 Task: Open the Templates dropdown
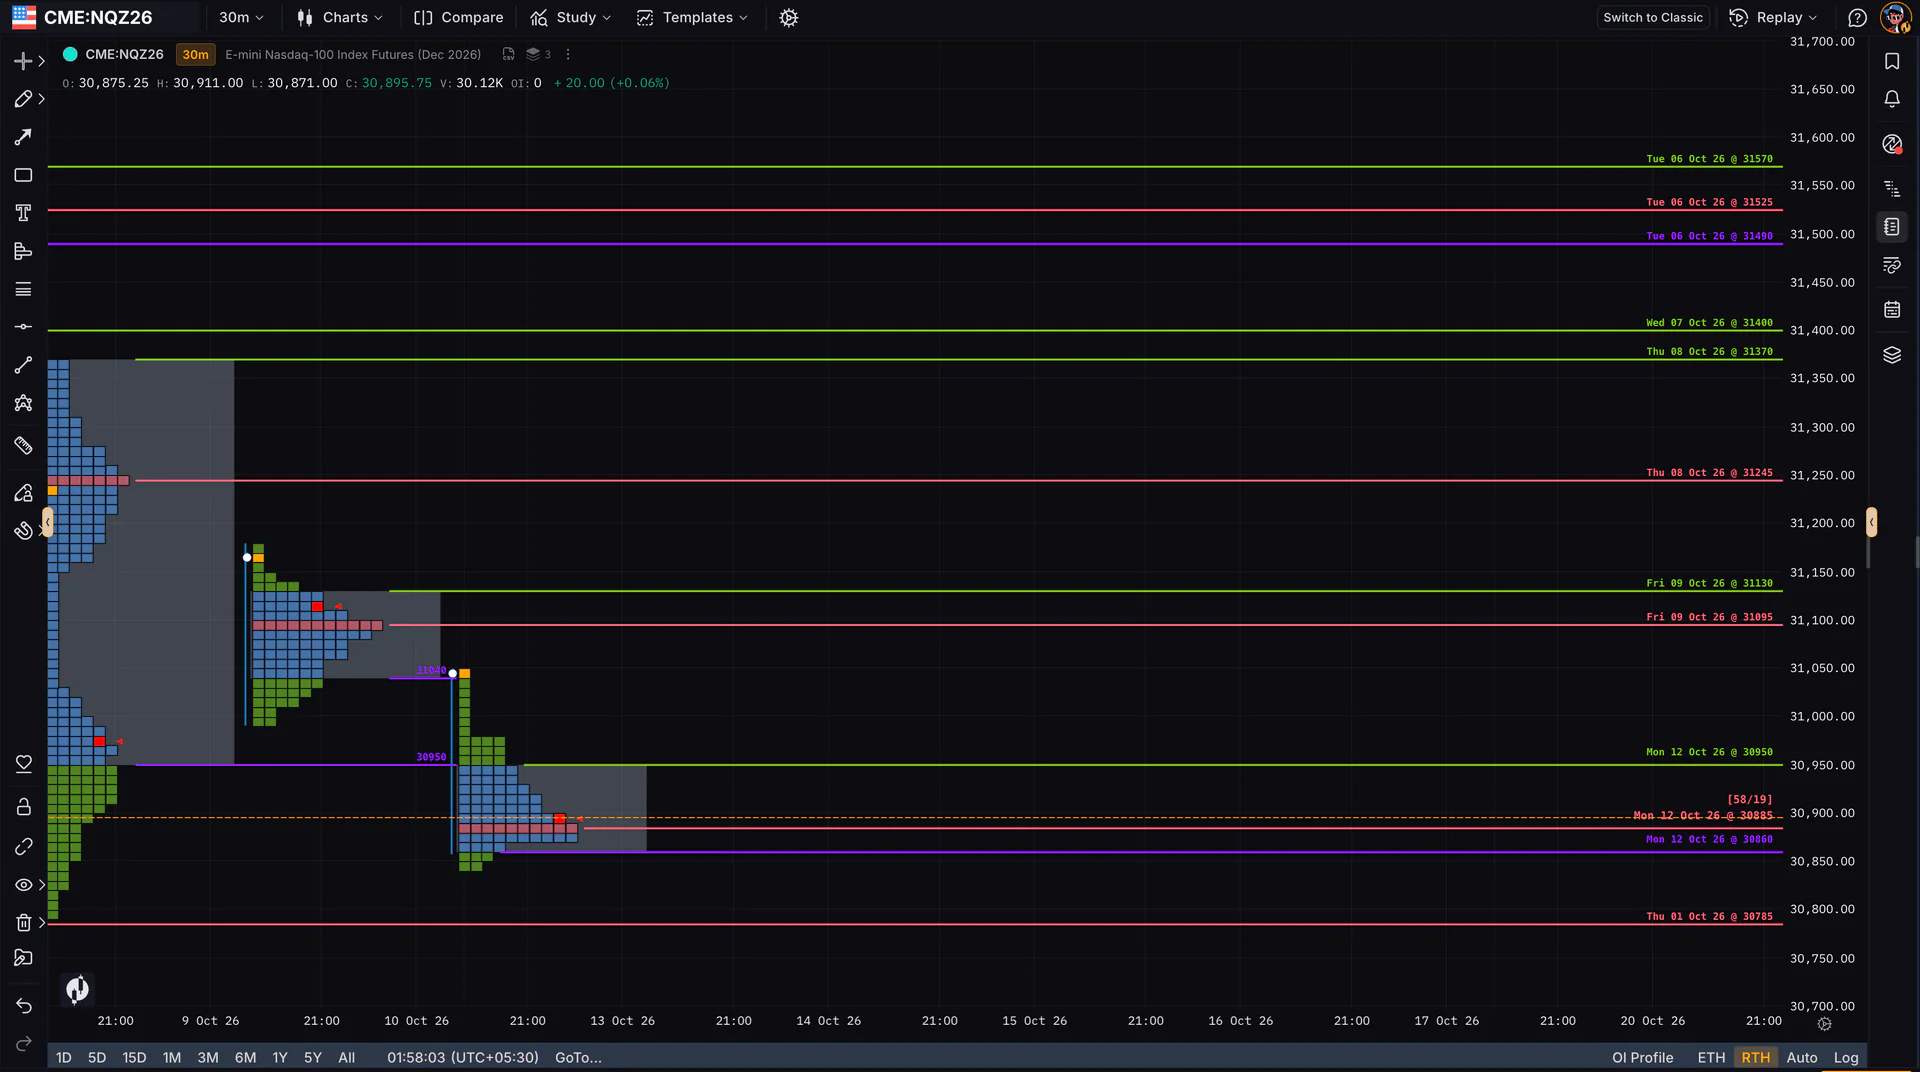coord(693,18)
